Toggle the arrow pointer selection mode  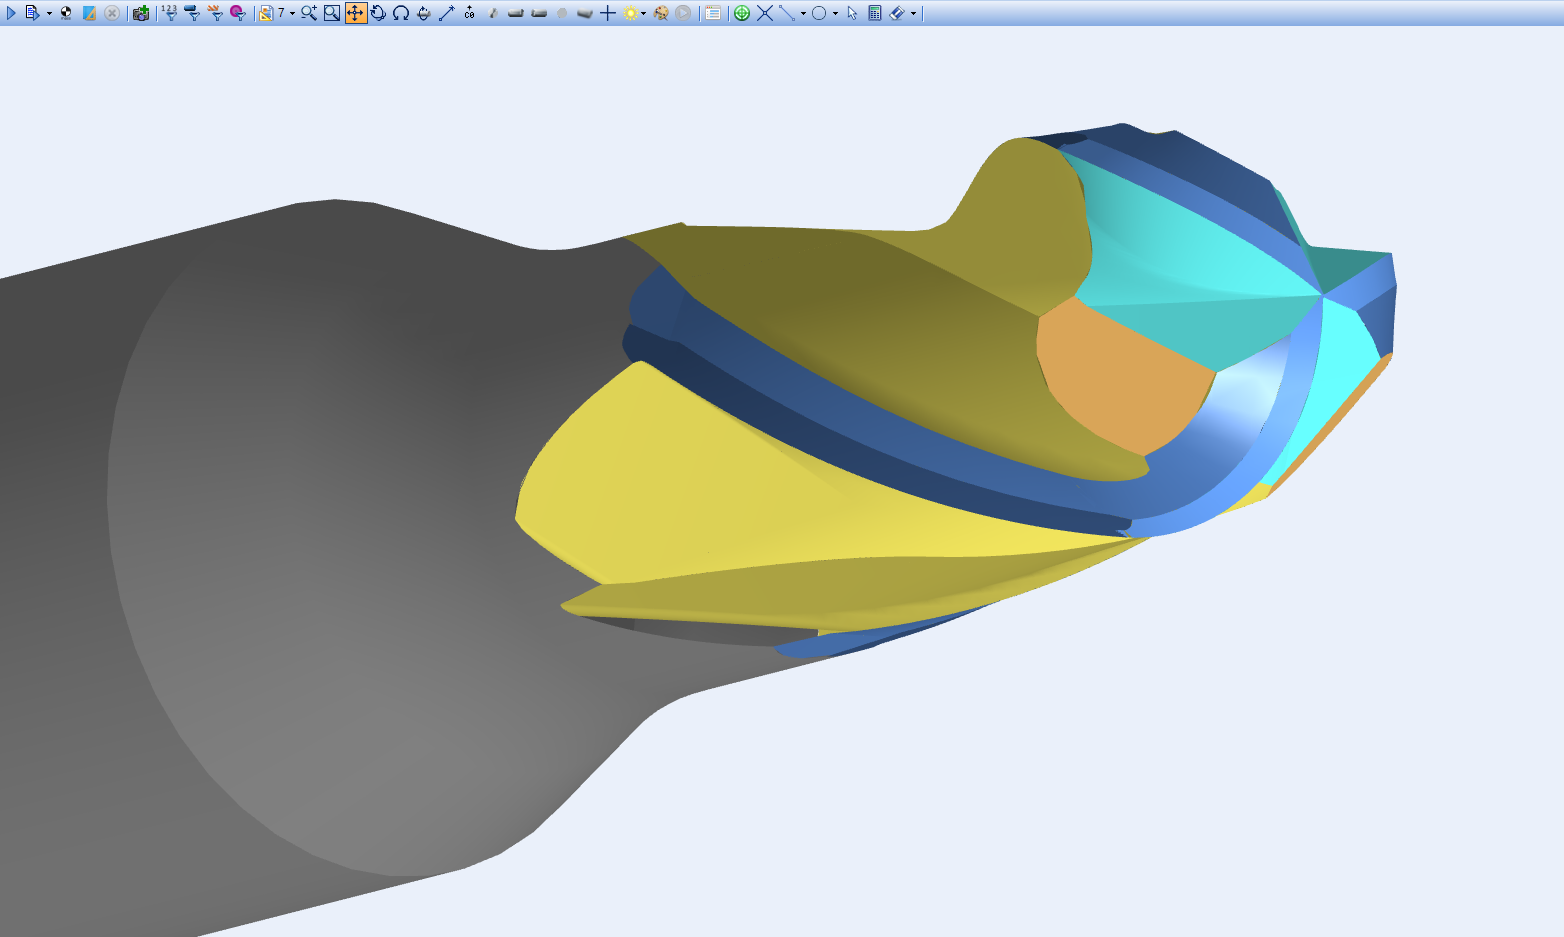[x=852, y=13]
